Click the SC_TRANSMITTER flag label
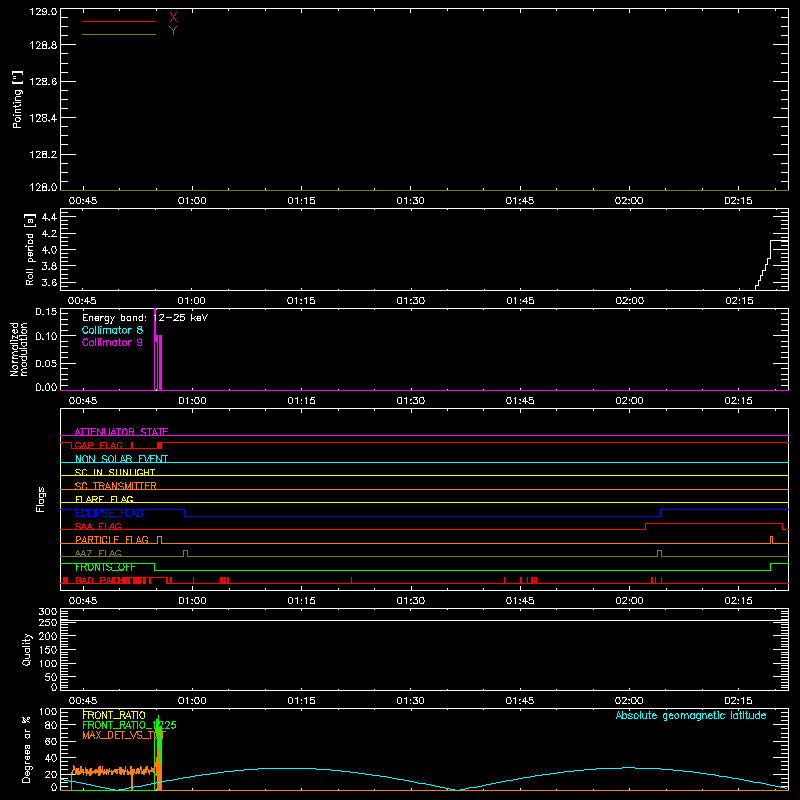800x800 pixels. pos(115,486)
